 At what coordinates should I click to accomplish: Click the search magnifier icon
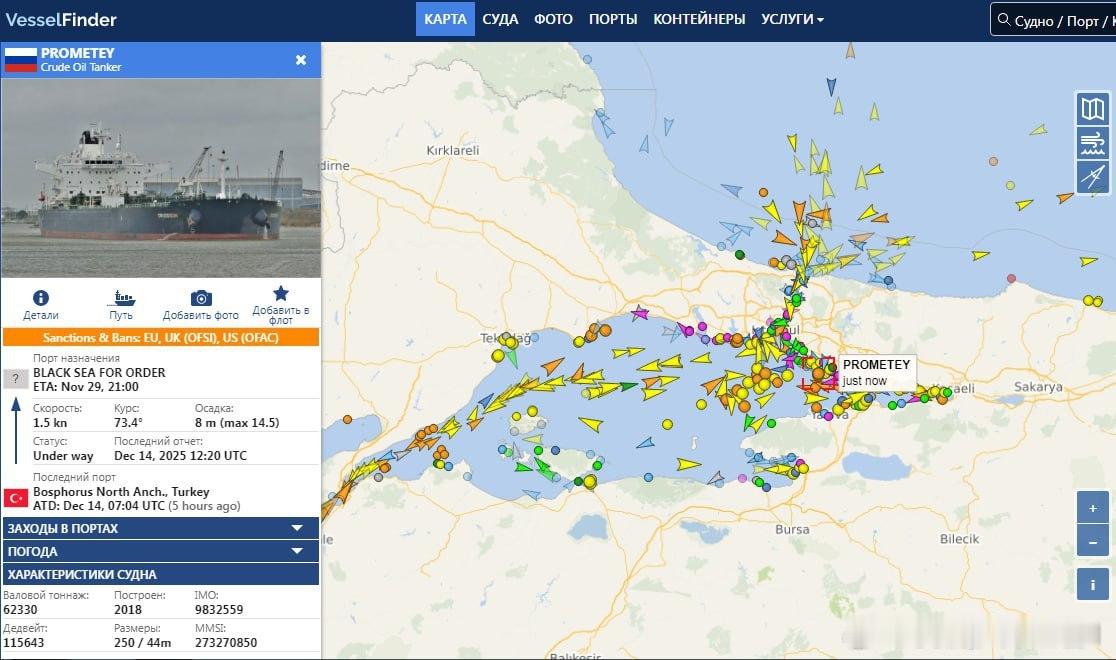tap(1004, 20)
